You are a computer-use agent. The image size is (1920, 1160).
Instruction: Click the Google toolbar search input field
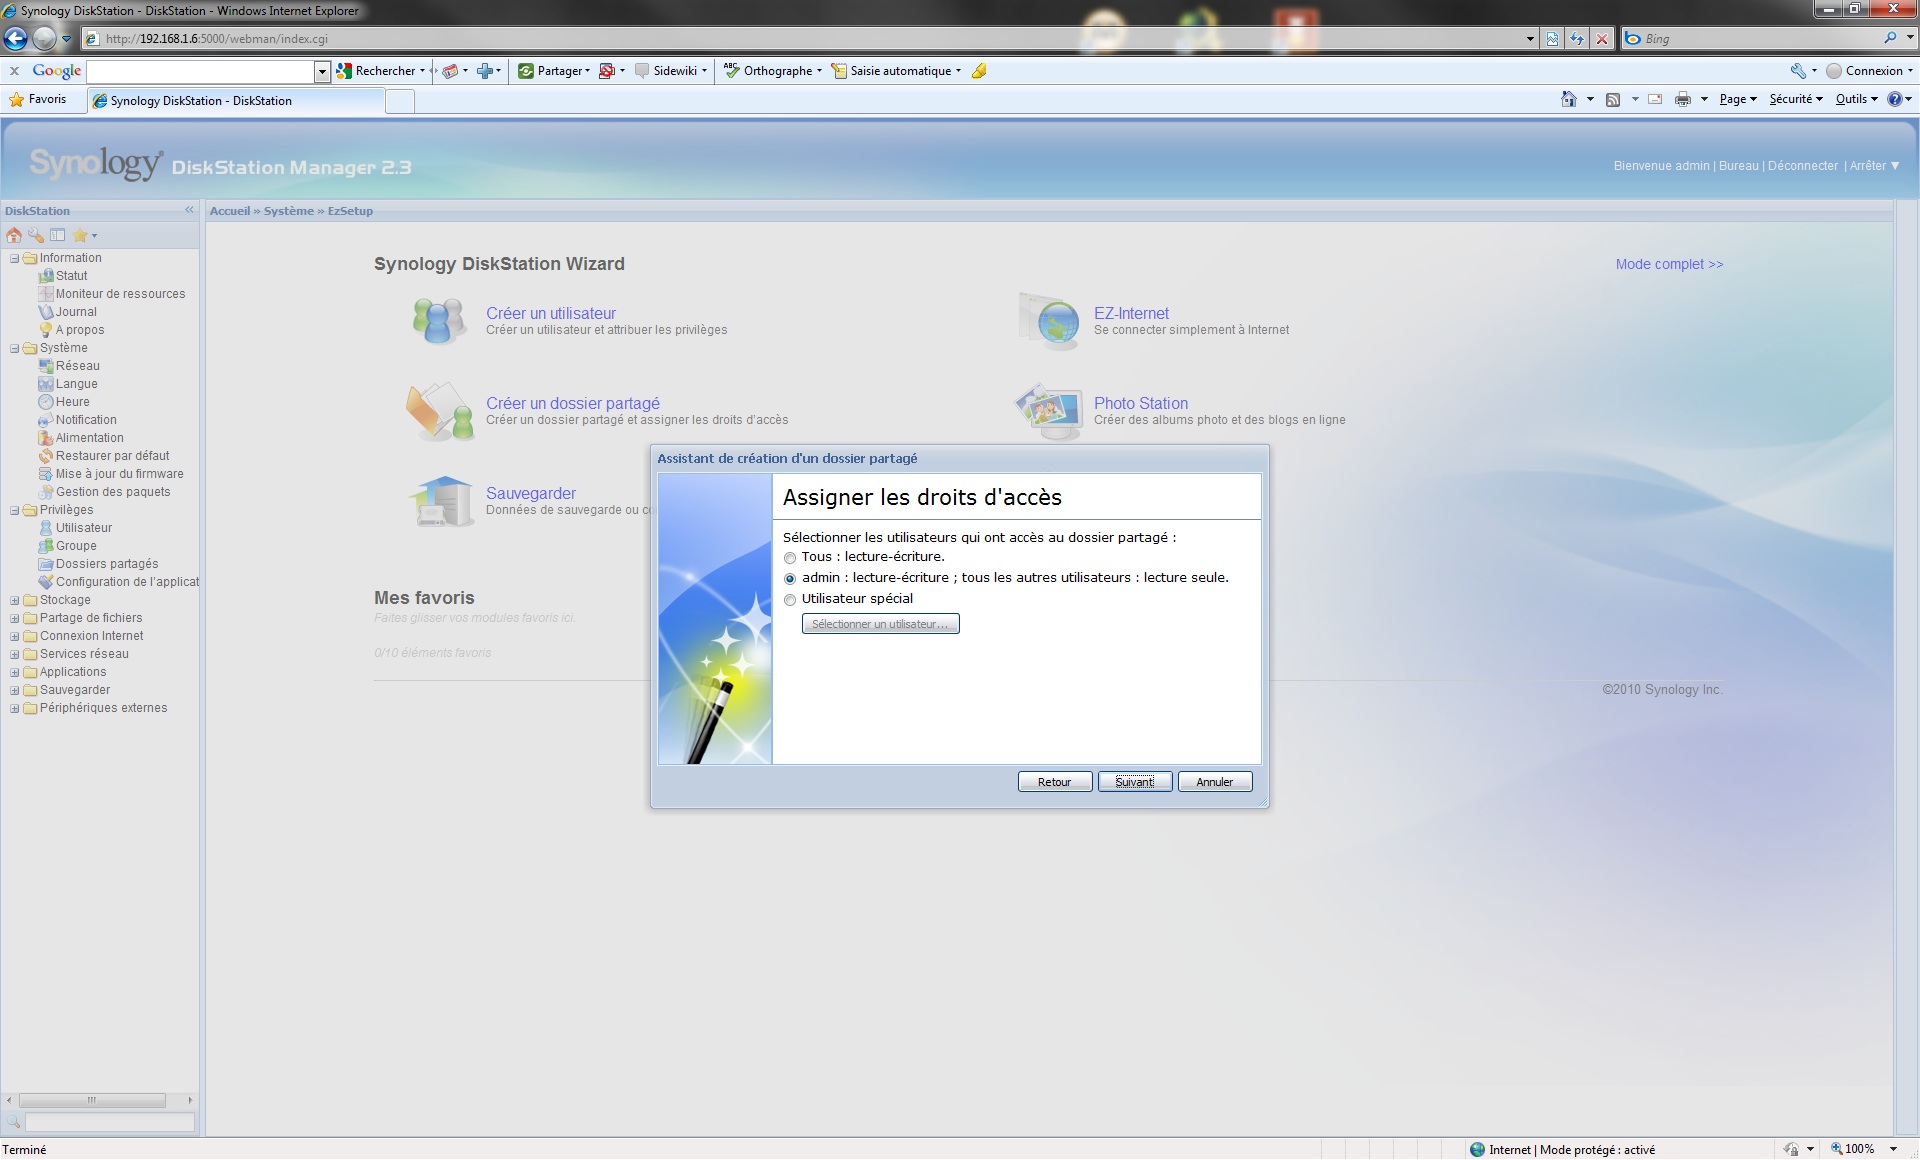[x=201, y=71]
